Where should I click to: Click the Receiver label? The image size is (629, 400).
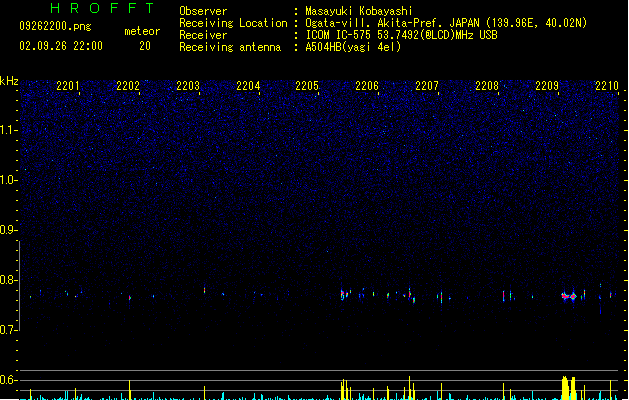click(203, 35)
